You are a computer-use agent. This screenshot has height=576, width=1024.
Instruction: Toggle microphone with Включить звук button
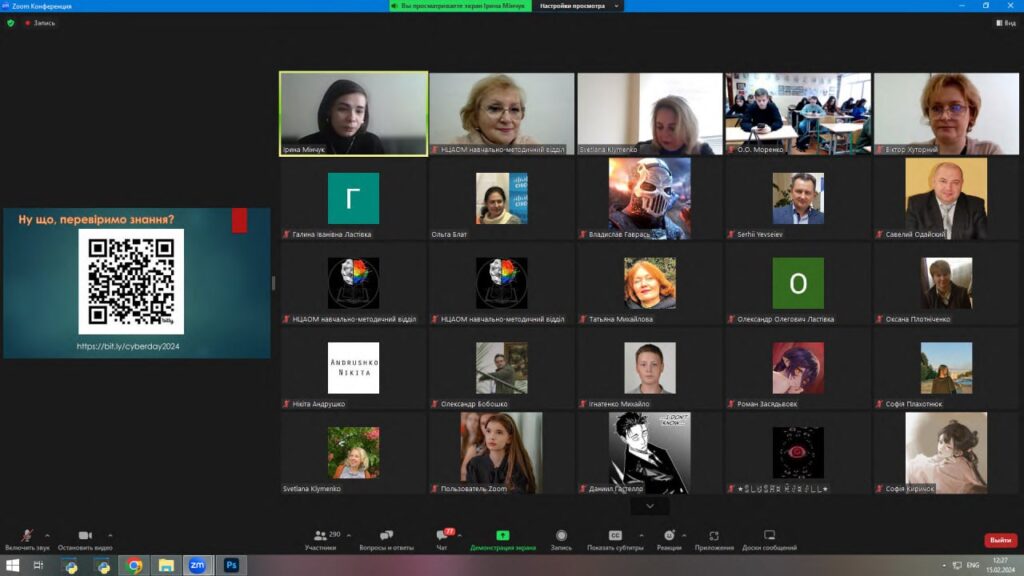[x=26, y=537]
